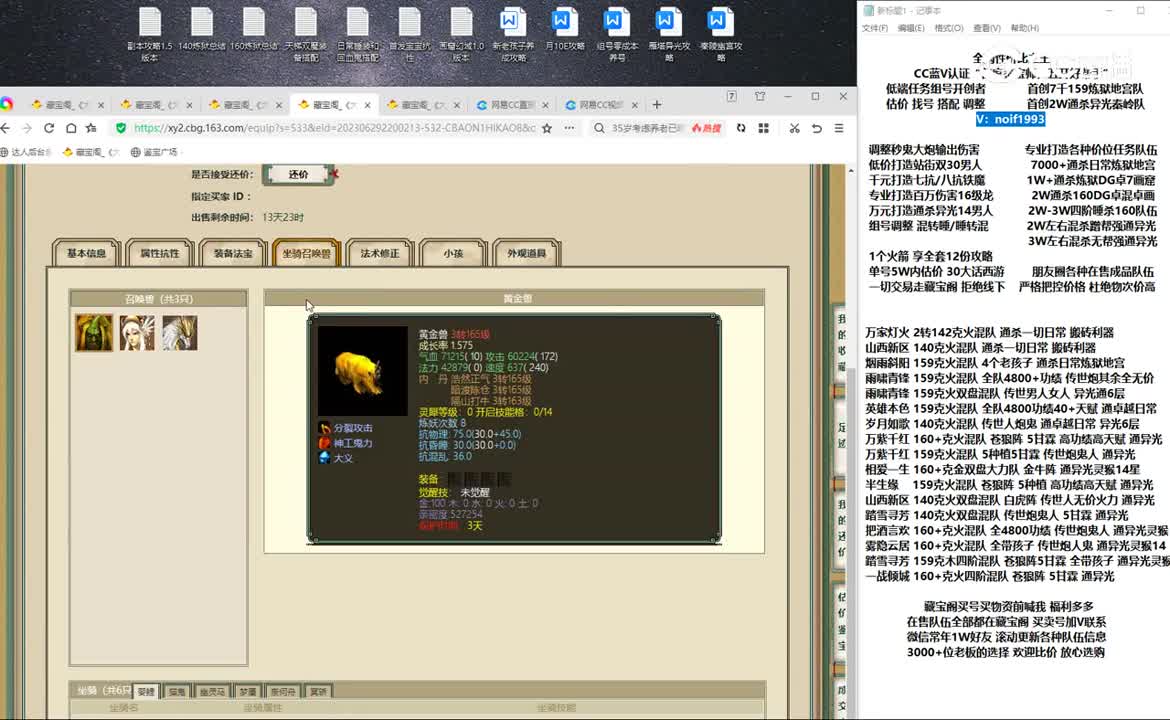Select the 坐骑召唤兽 tab
This screenshot has width=1170, height=720.
point(306,254)
